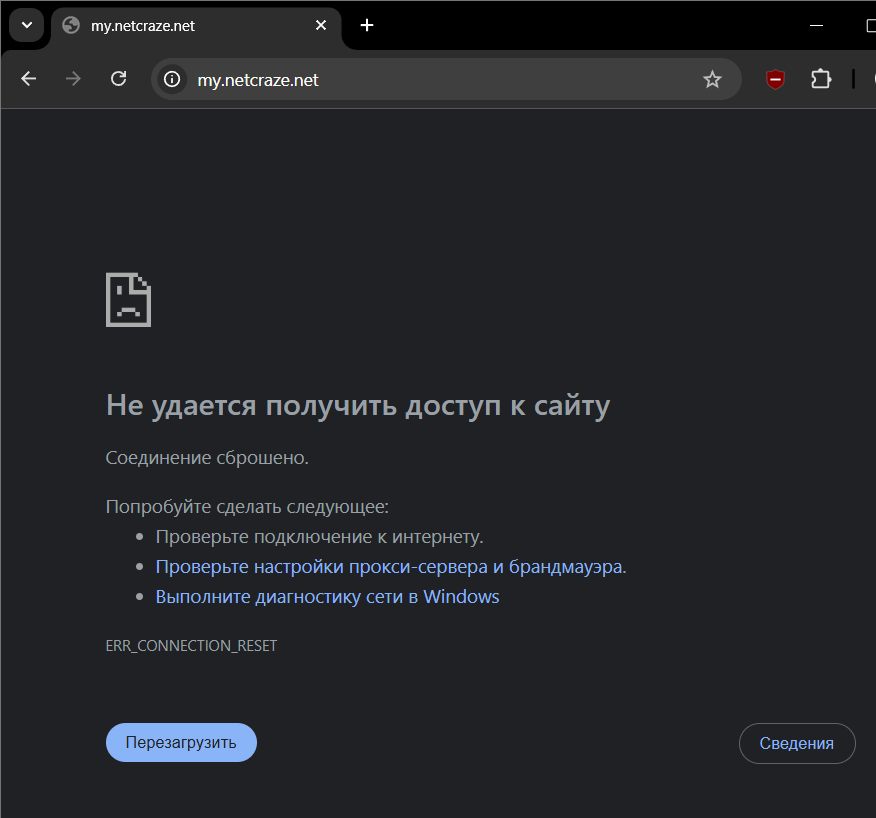Click the sad page error icon
Viewport: 876px width, 818px height.
(x=128, y=298)
